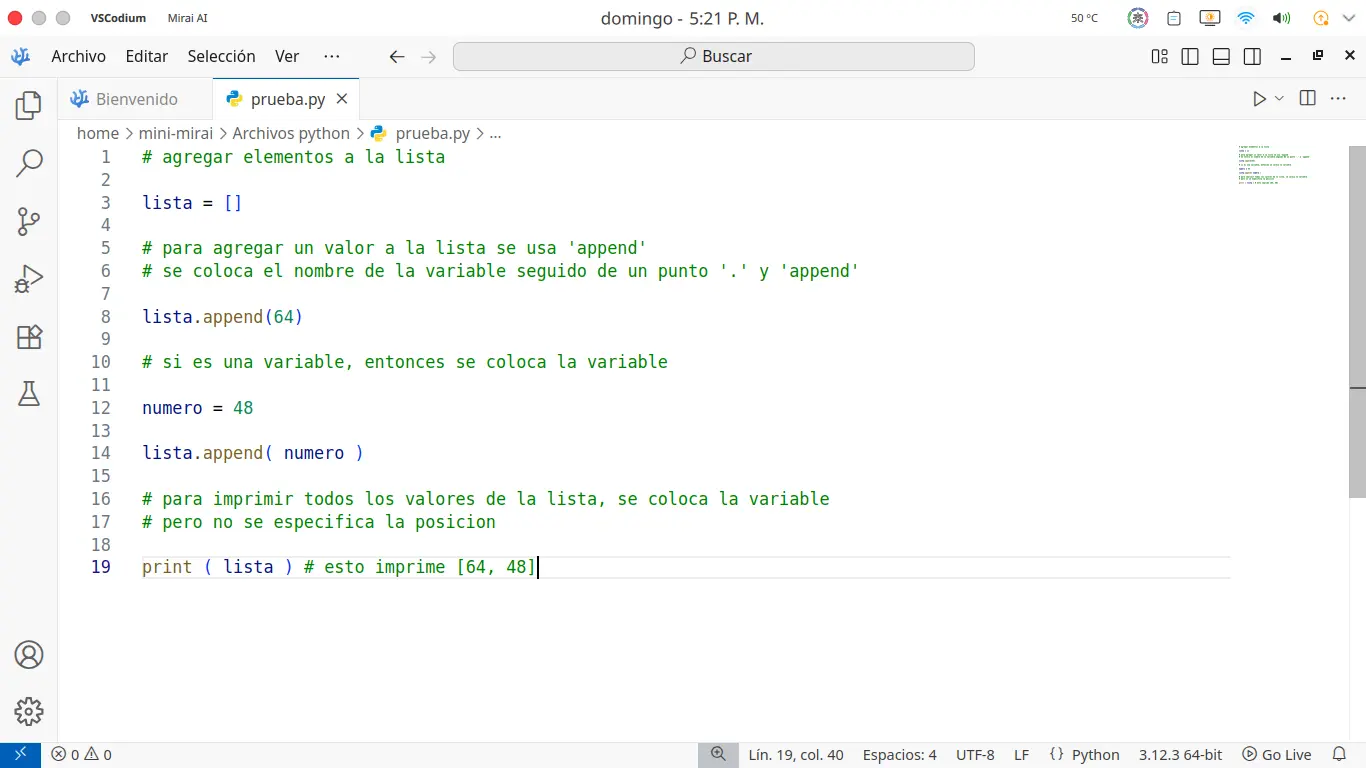Screen dimensions: 1366x768
Task: Open remote window indicator in status bar
Action: [20, 755]
